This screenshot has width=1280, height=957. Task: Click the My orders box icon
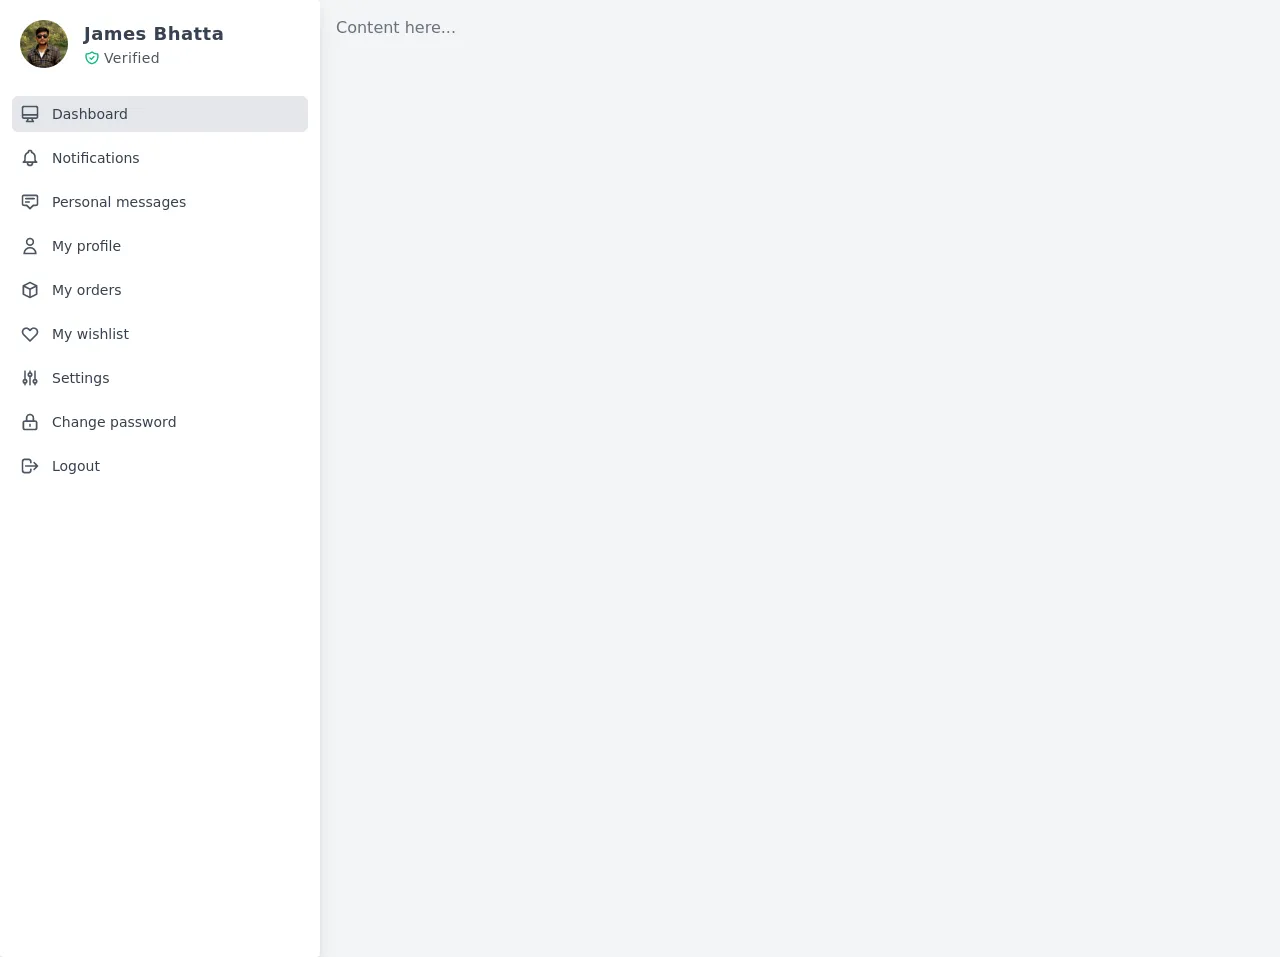pos(30,290)
